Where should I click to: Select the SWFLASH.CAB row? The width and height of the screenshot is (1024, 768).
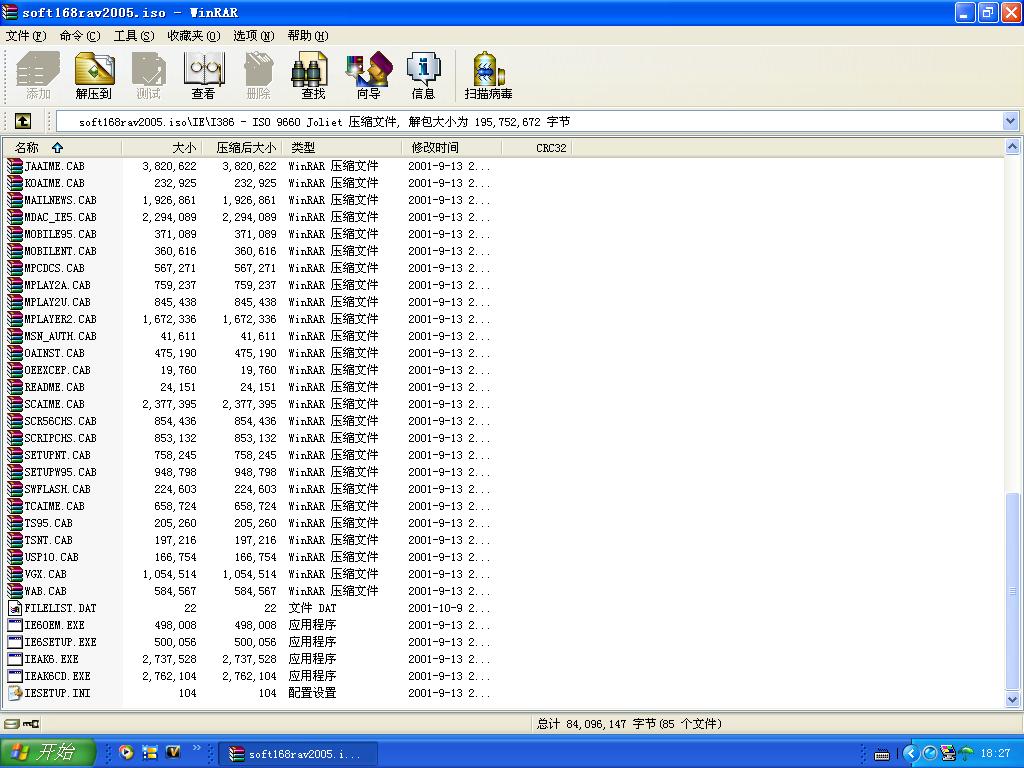click(248, 488)
